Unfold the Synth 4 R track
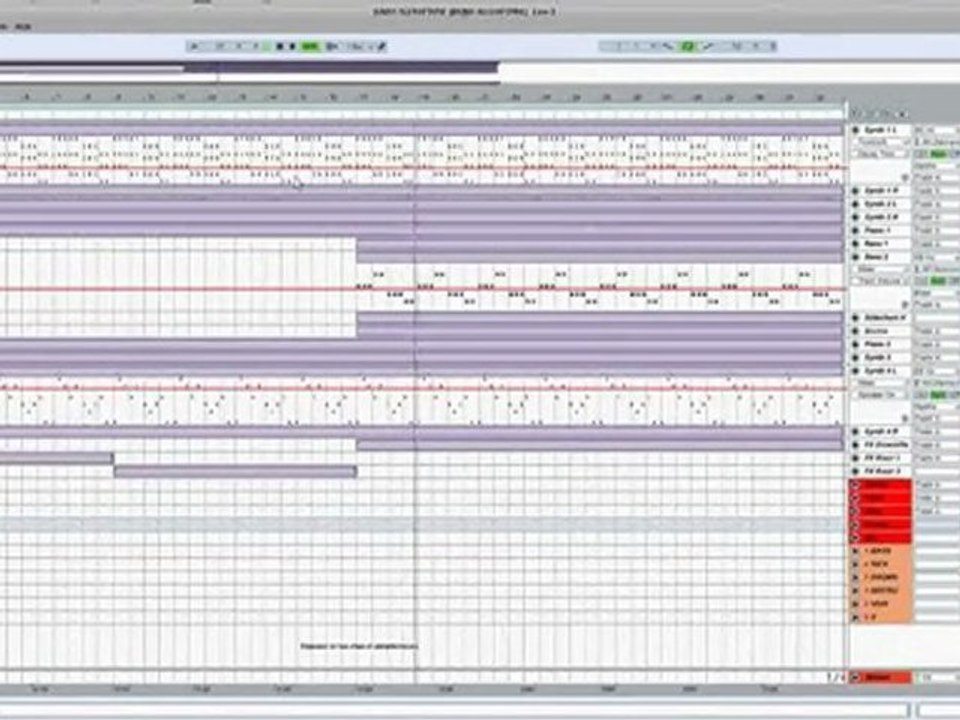960x720 pixels. point(855,432)
